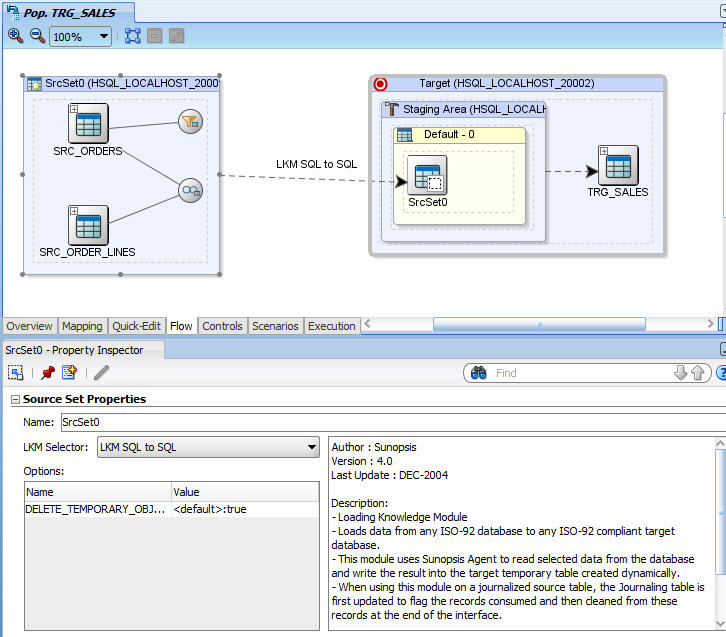The height and width of the screenshot is (637, 726).
Task: Click into the Find search field
Action: [581, 373]
